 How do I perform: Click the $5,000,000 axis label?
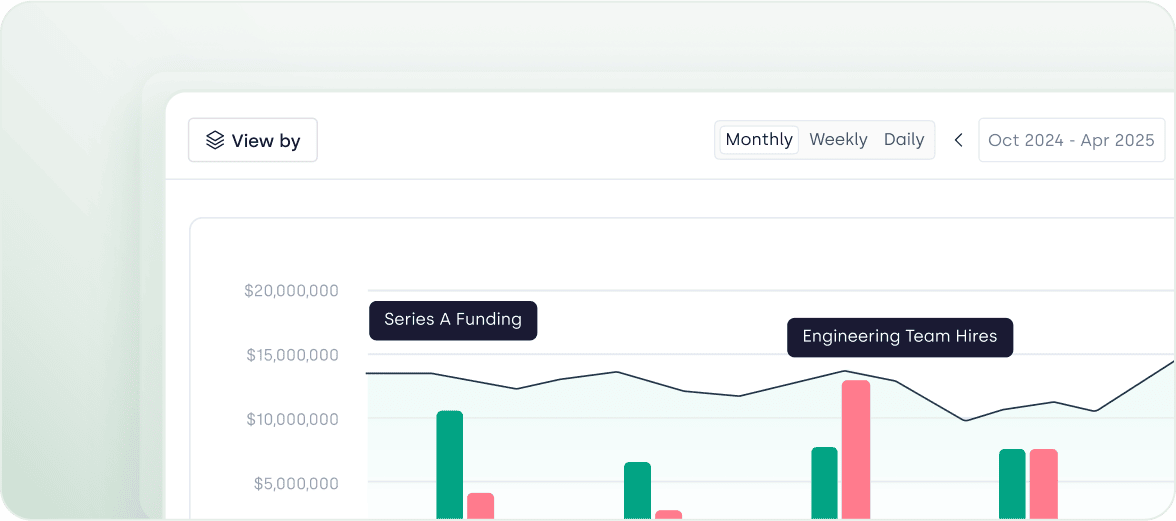tap(296, 484)
